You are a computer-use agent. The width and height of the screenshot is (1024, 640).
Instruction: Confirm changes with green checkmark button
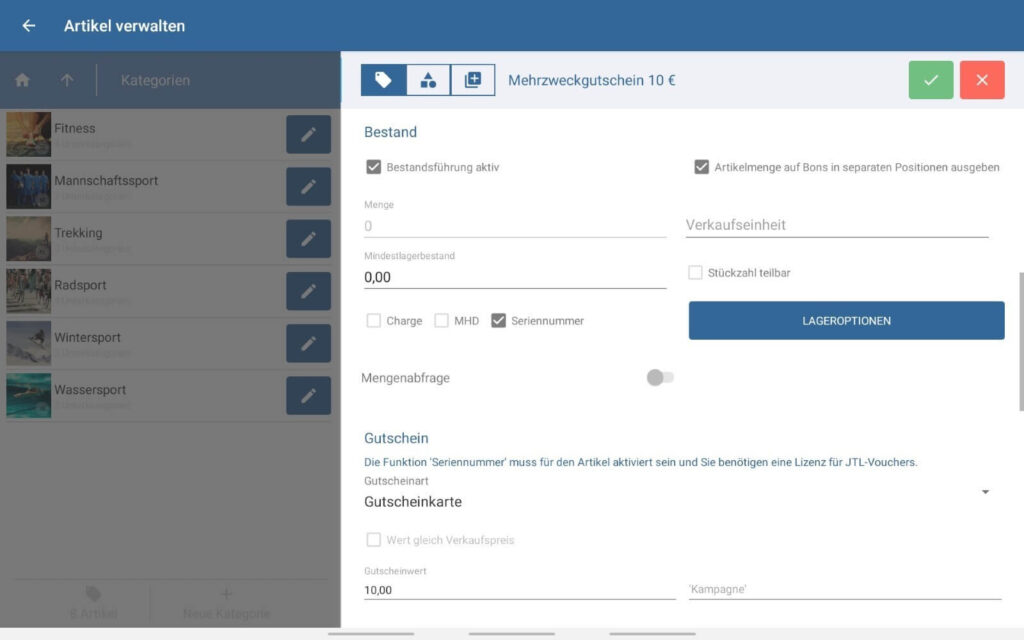point(931,80)
